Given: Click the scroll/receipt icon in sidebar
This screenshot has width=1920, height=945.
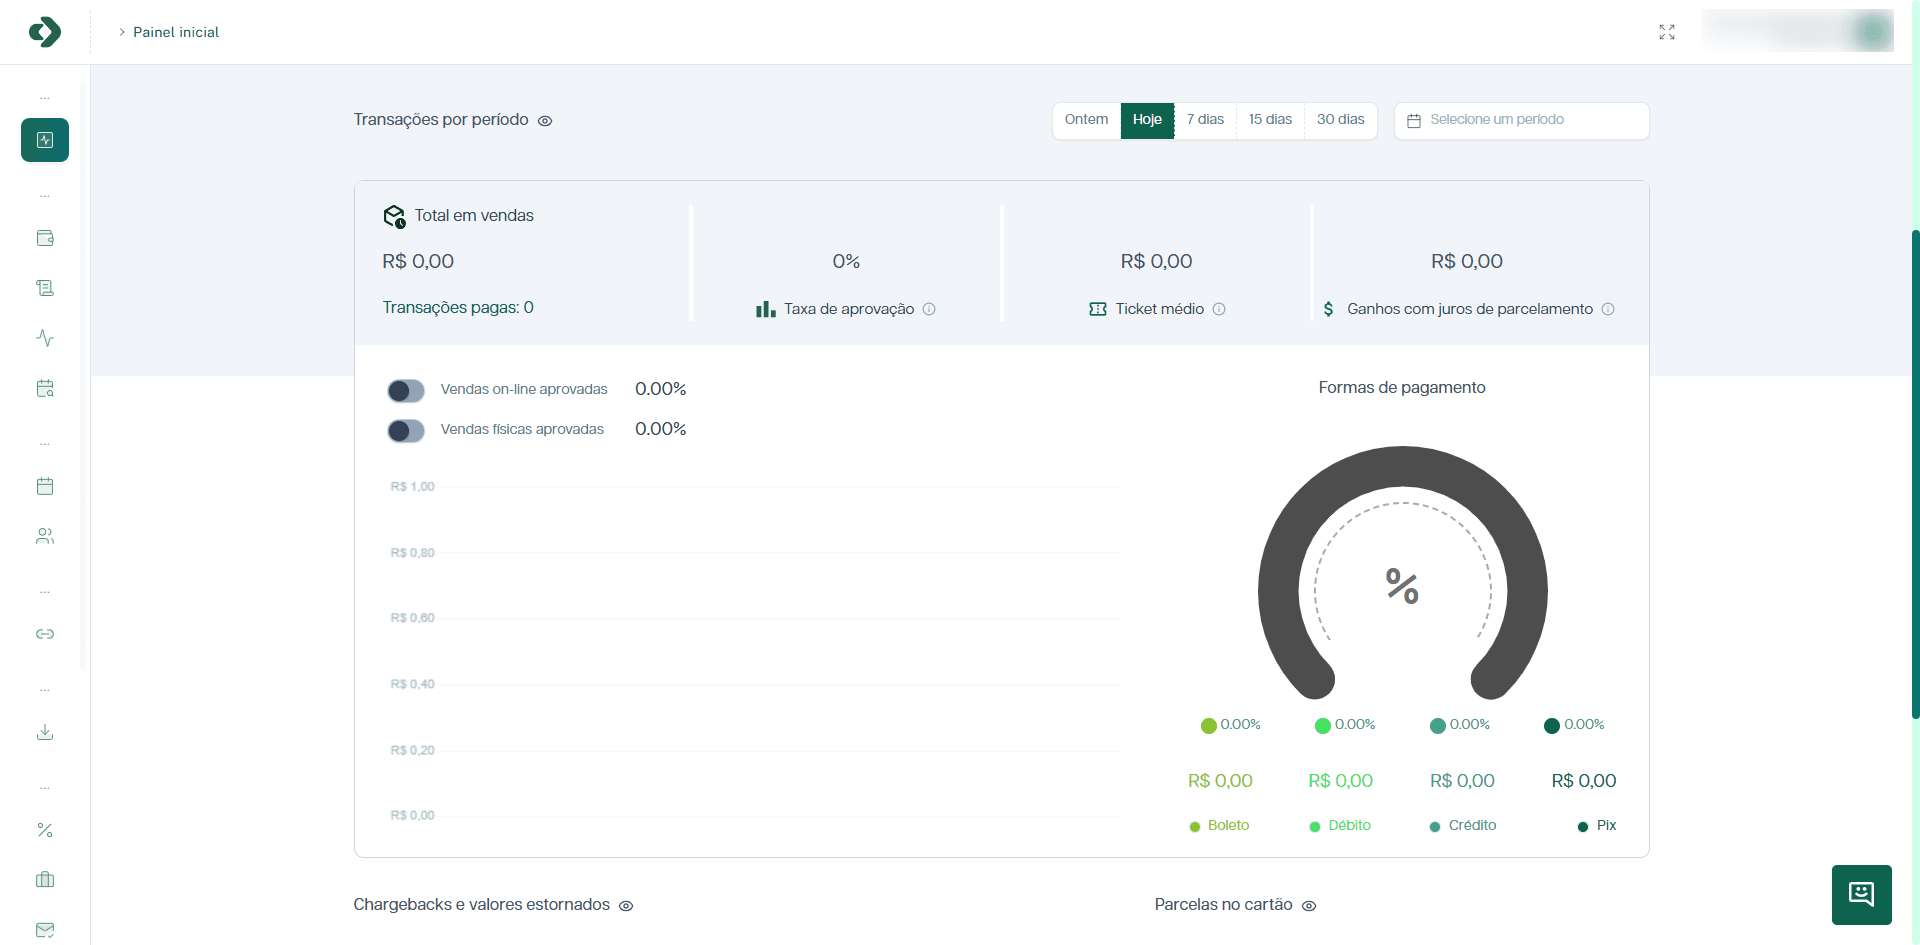Looking at the screenshot, I should pos(45,288).
